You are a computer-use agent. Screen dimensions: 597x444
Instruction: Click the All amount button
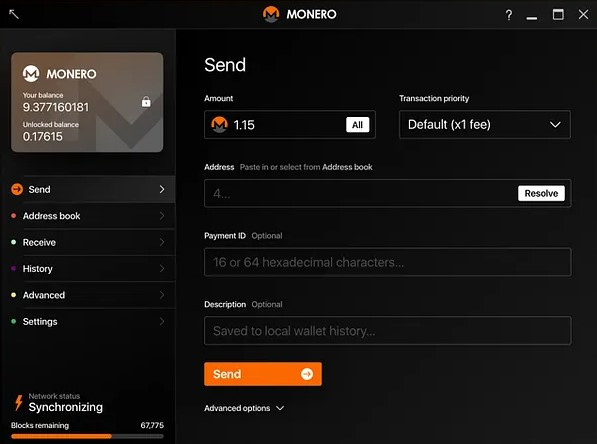pos(358,125)
